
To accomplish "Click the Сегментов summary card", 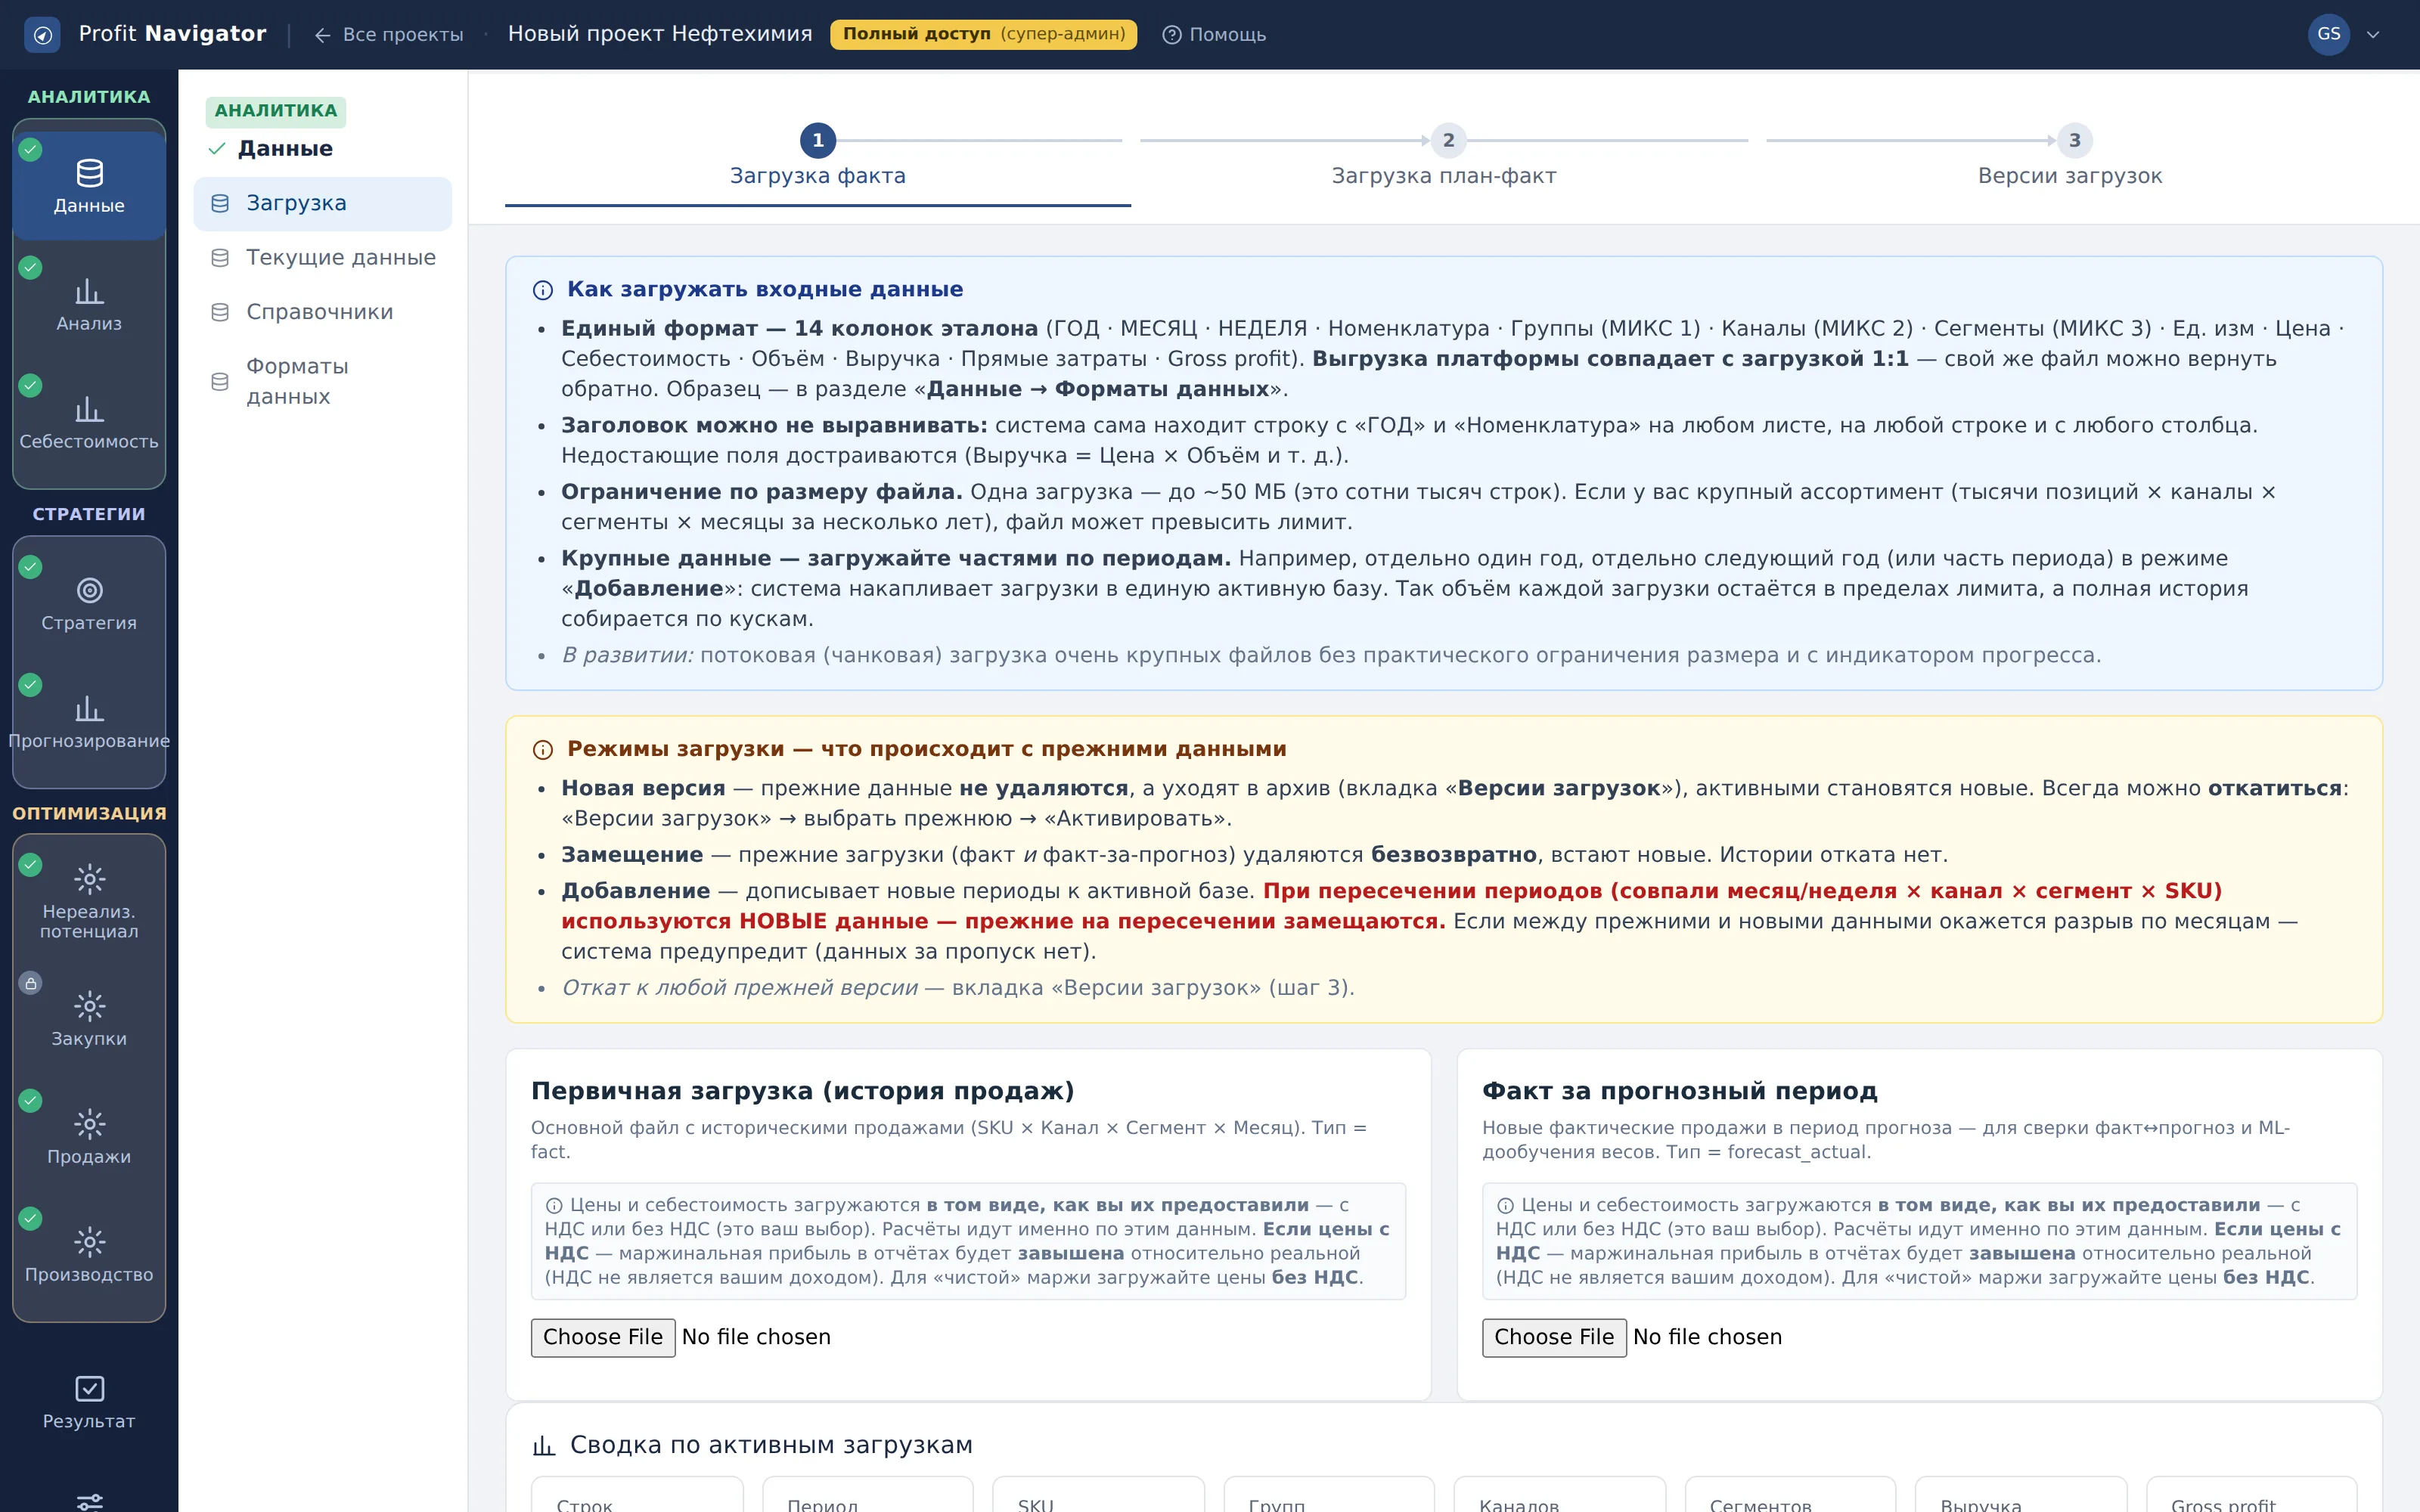I will (1790, 1494).
